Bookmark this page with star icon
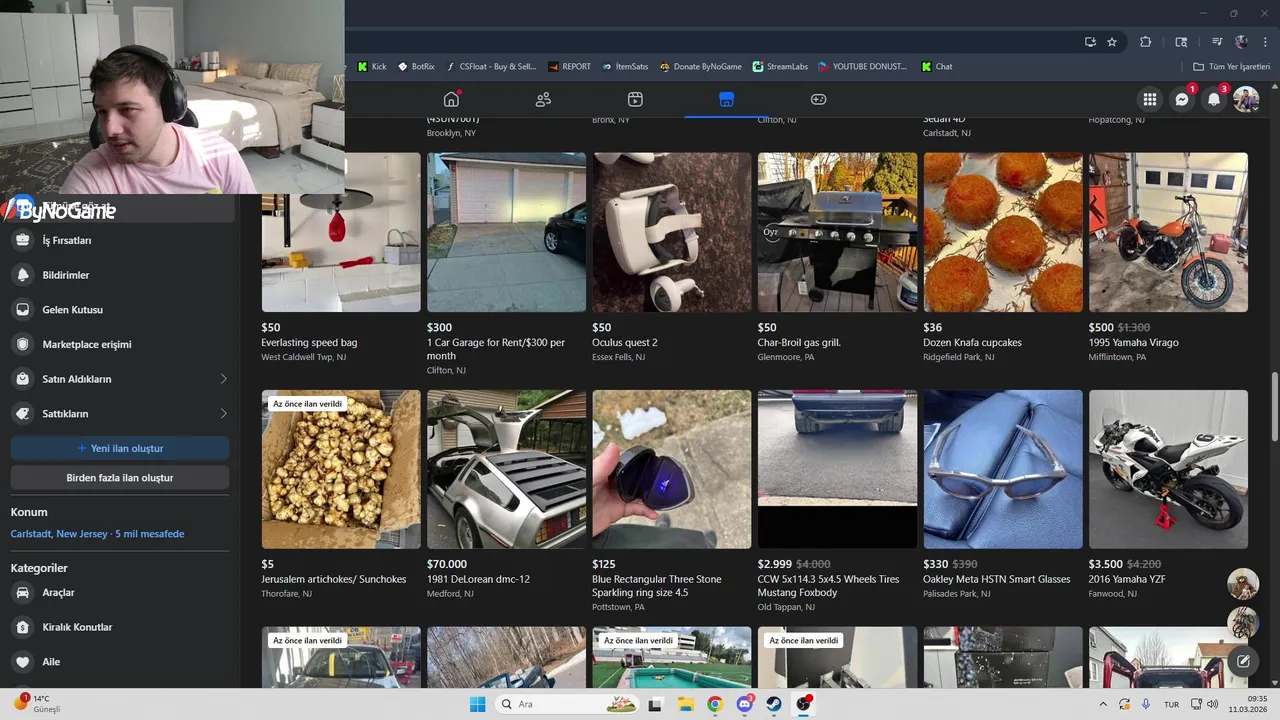 pos(1112,42)
